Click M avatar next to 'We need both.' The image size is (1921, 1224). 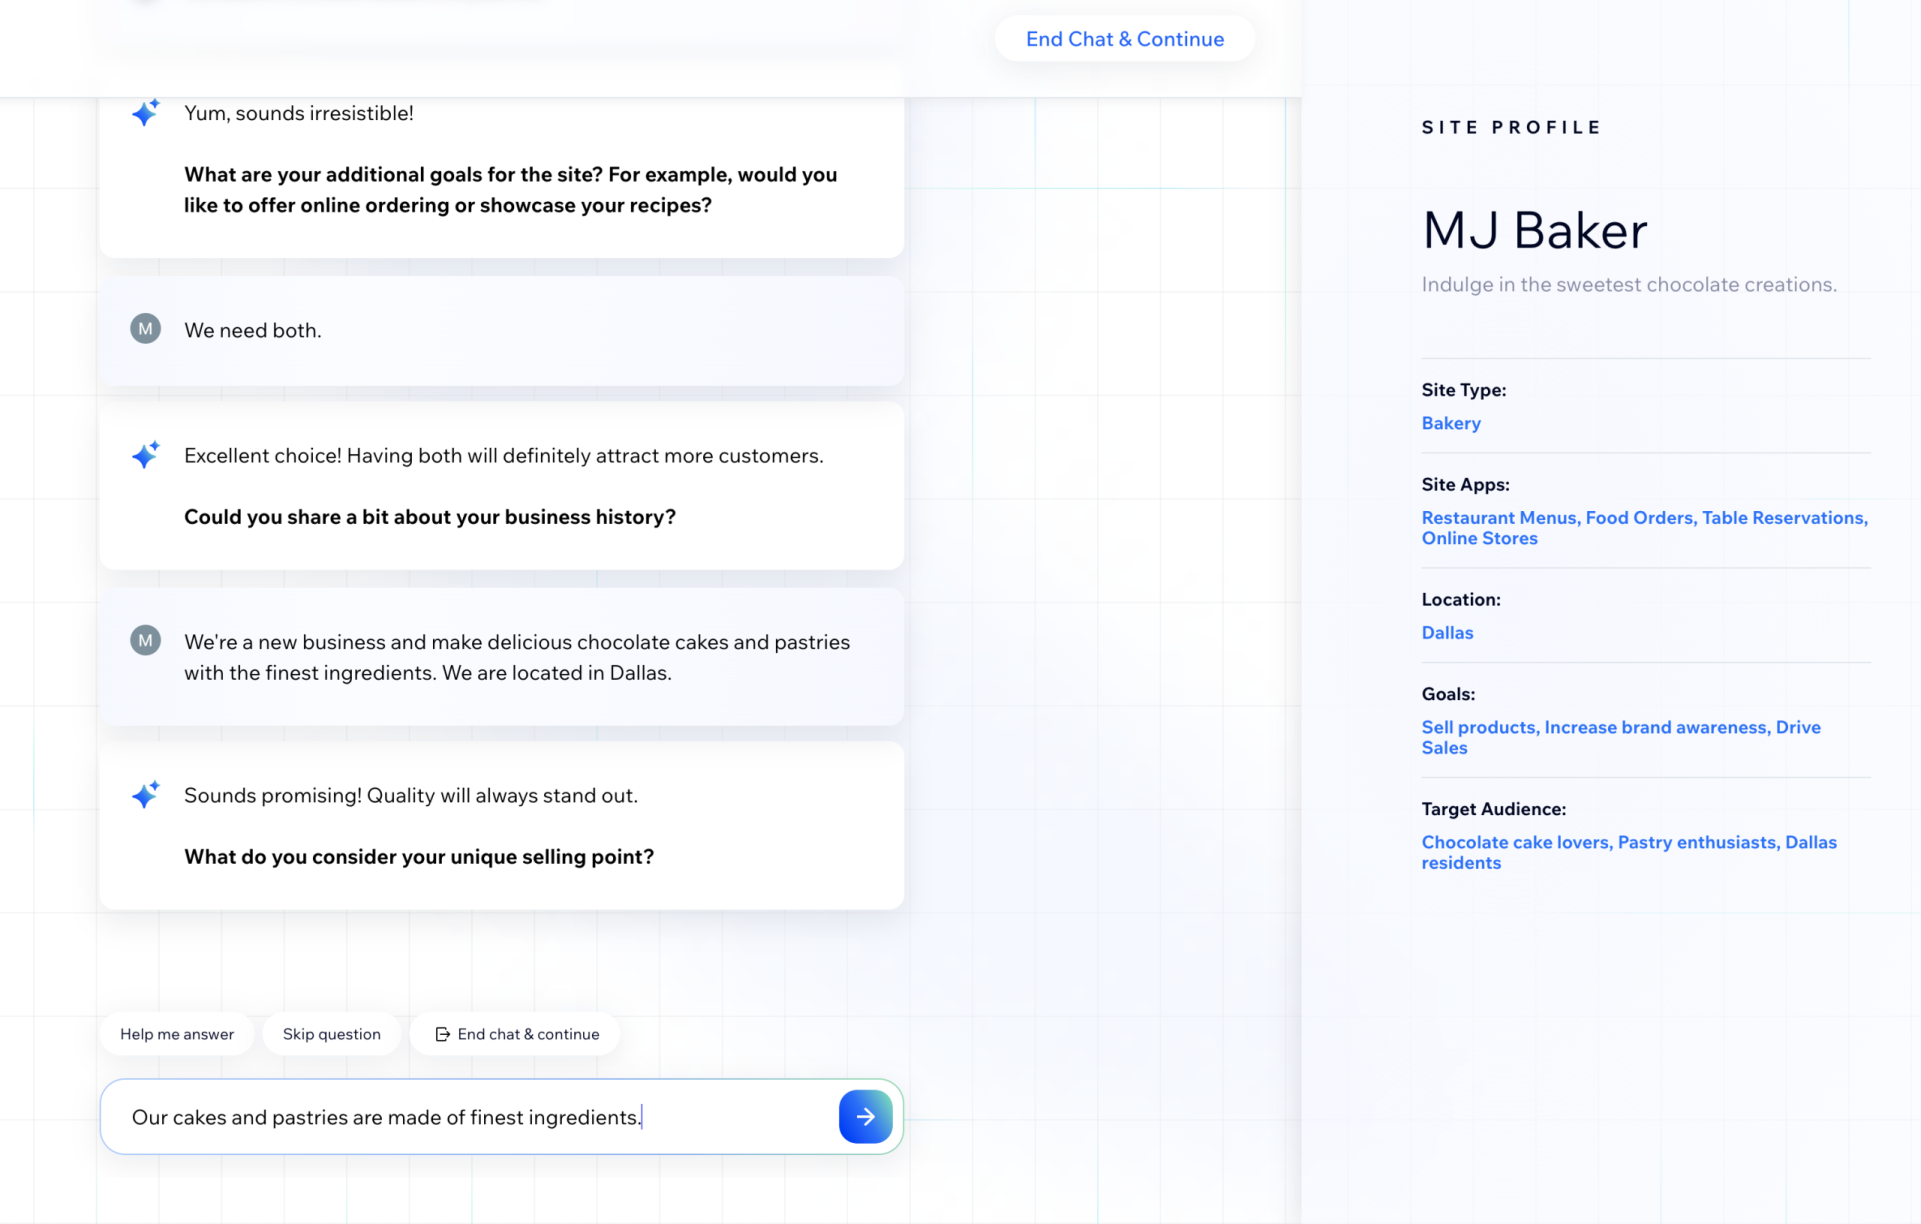click(146, 329)
